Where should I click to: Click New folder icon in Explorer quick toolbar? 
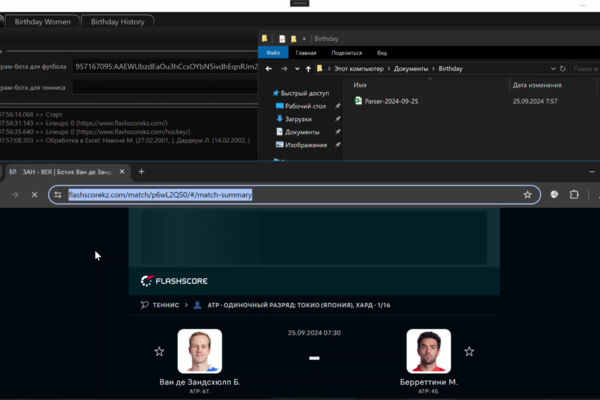coord(294,39)
